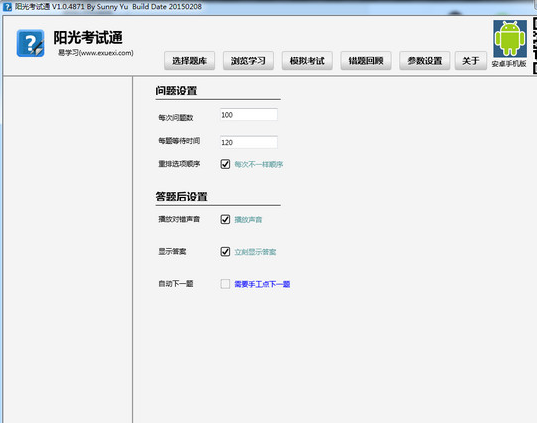The image size is (537, 423).
Task: Click the 重排选项顺序 label
Action: click(x=179, y=164)
